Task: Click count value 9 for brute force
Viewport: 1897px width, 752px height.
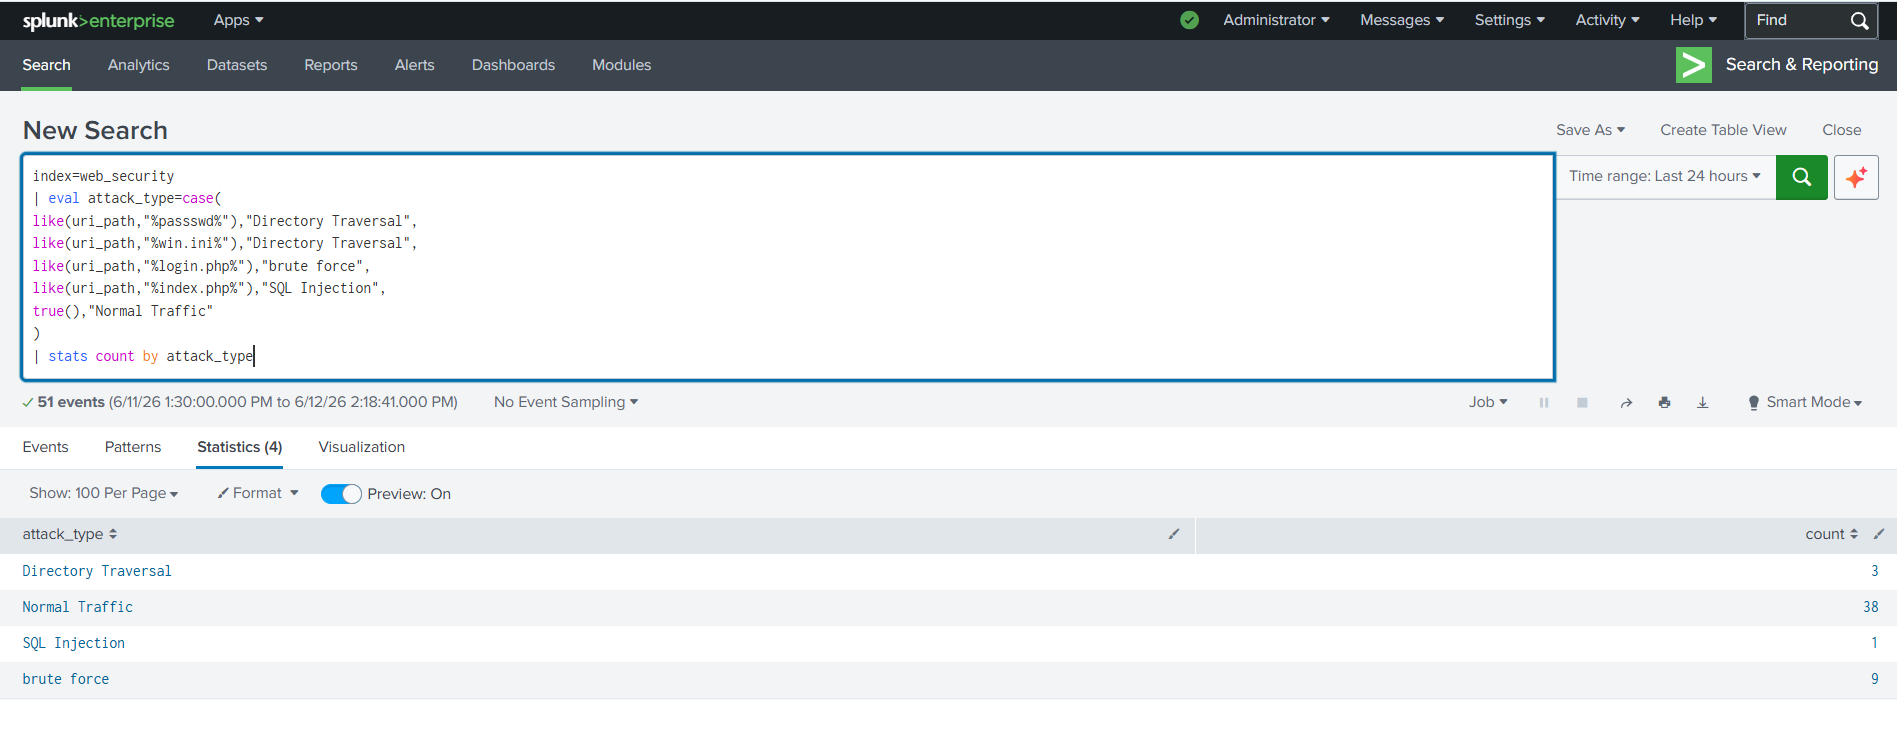Action: click(1875, 679)
